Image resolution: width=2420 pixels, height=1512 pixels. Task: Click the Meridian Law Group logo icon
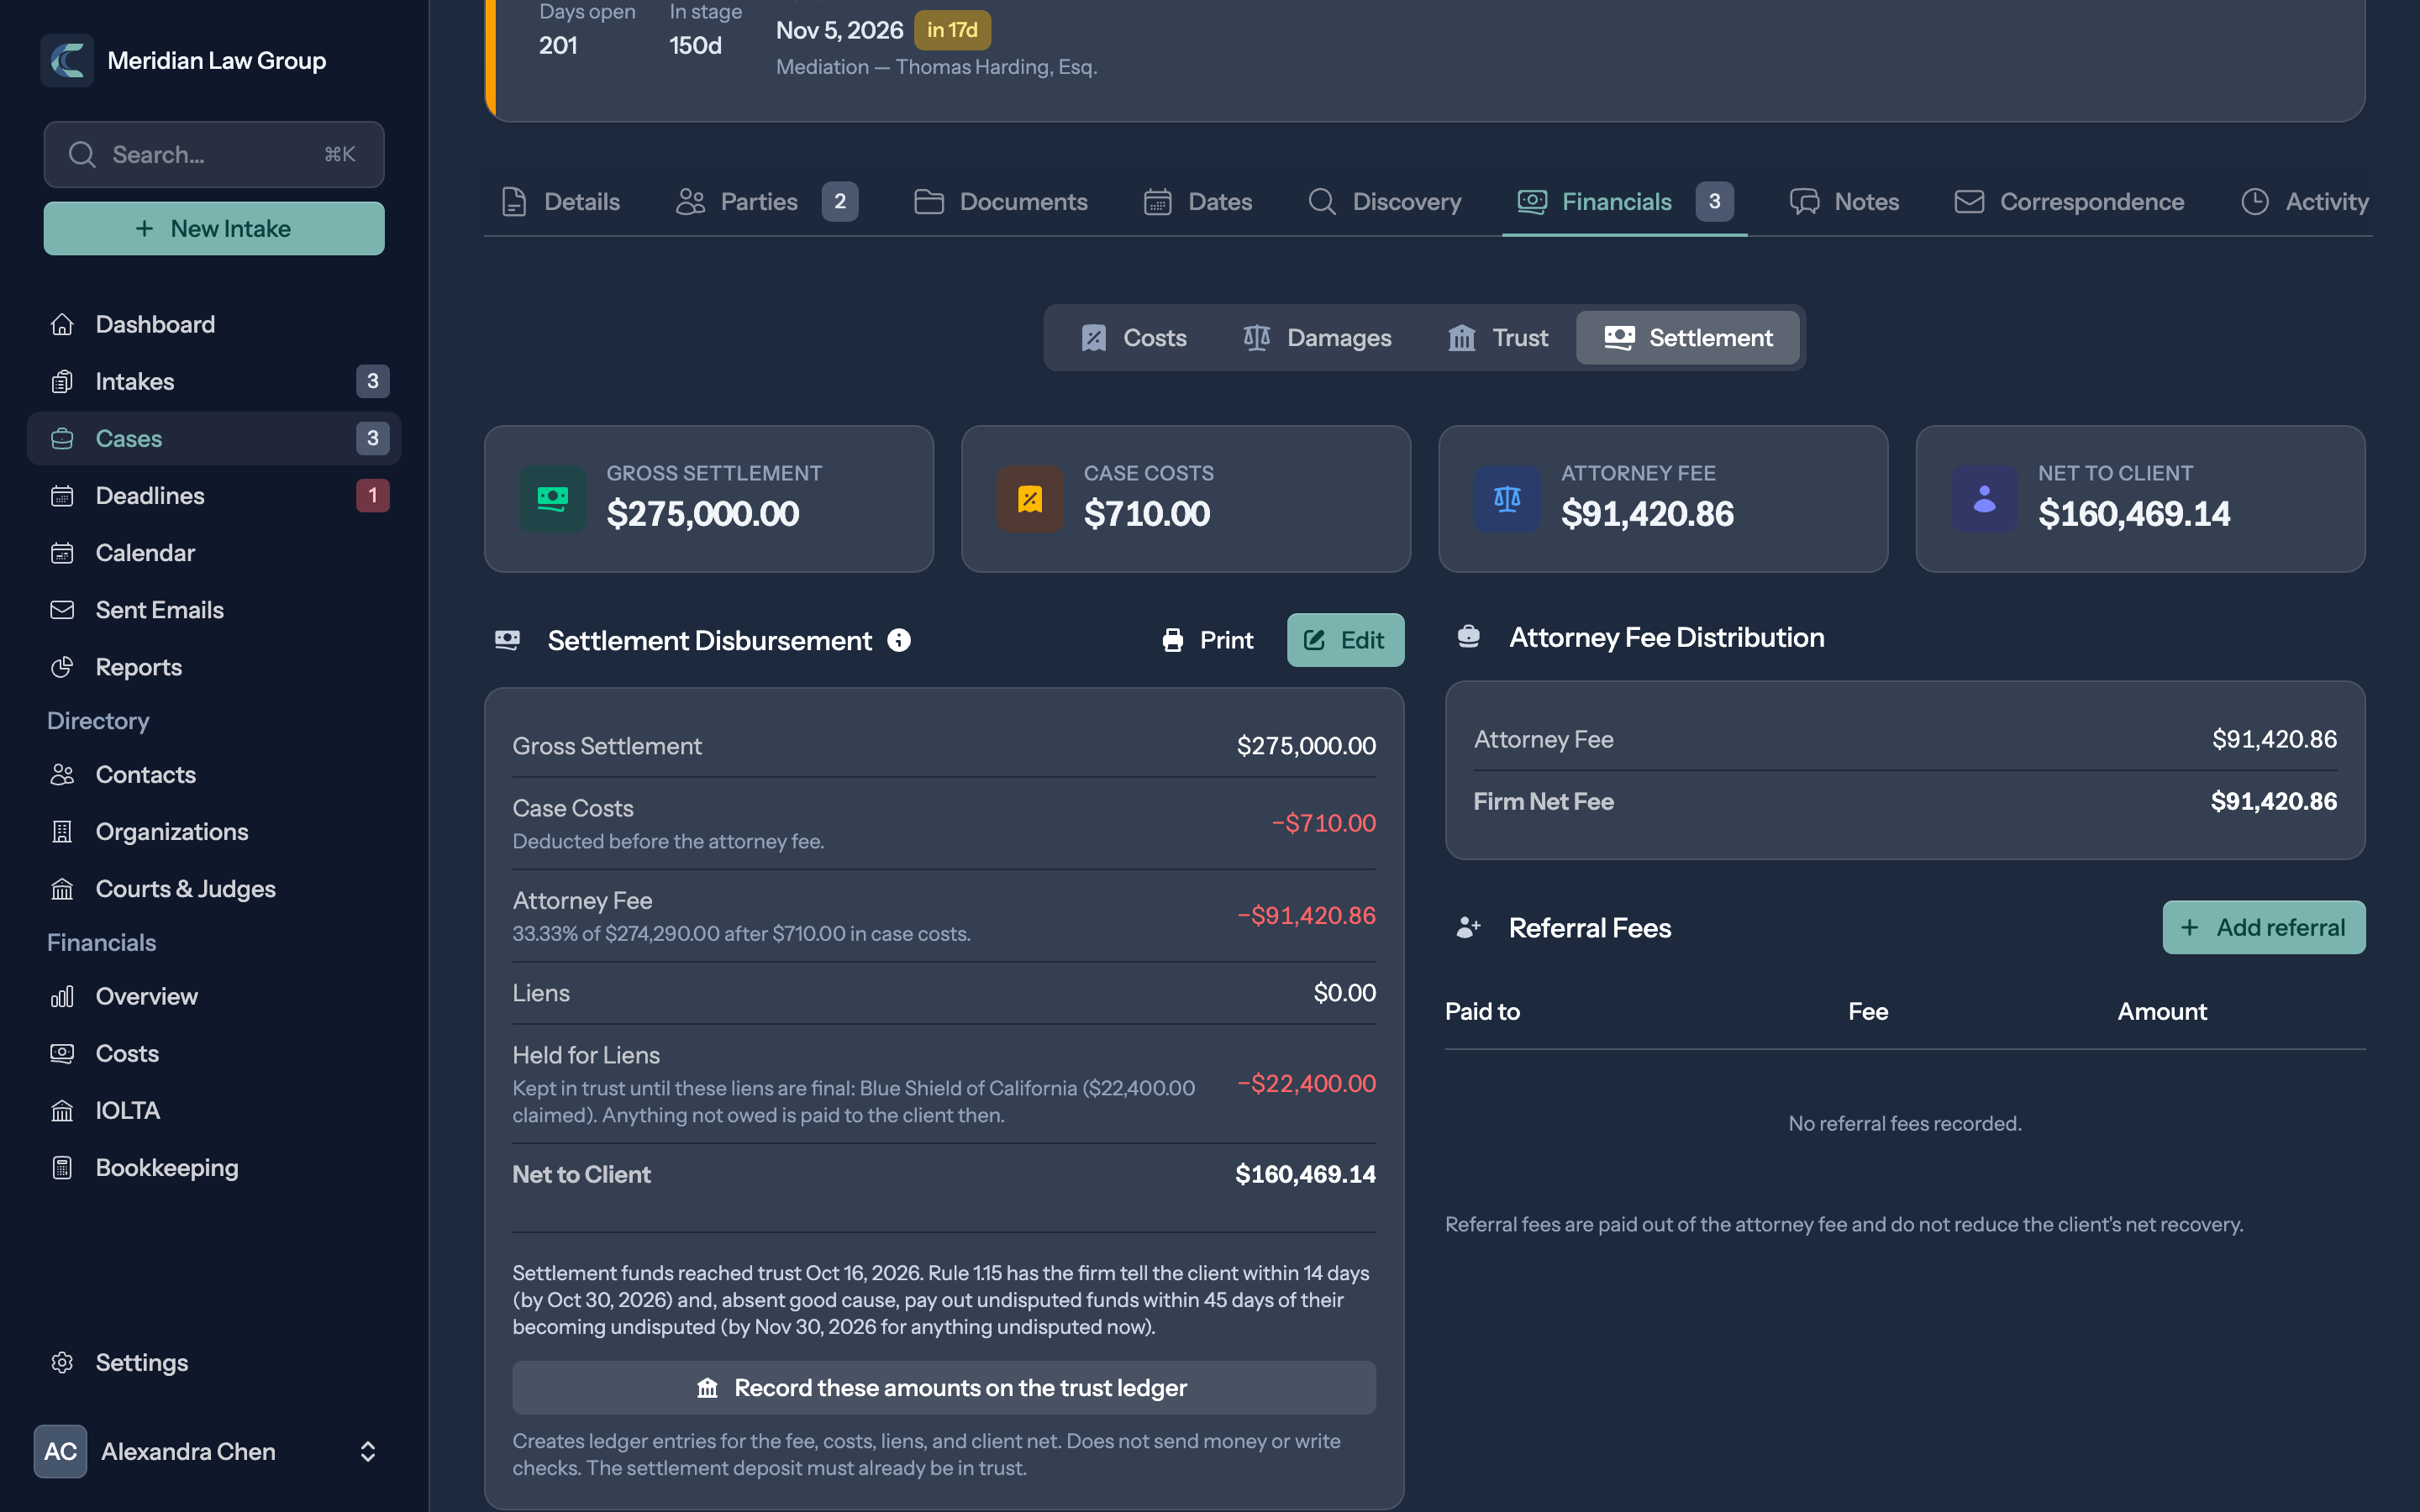(67, 60)
